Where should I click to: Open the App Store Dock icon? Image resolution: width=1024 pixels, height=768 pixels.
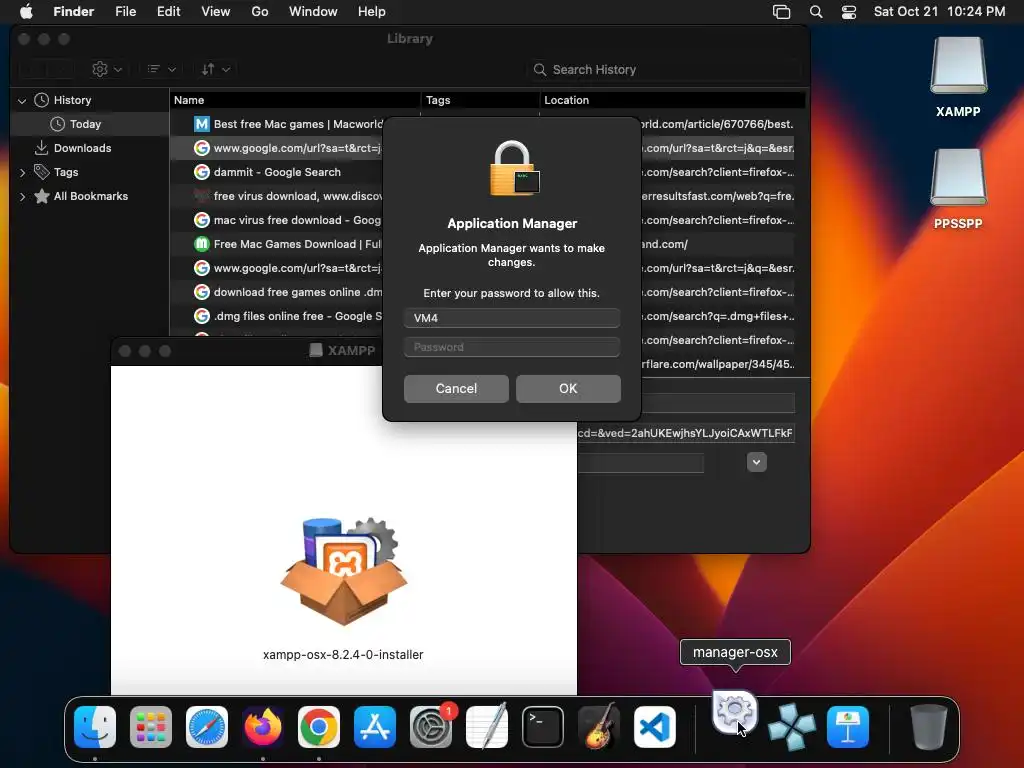tap(375, 727)
